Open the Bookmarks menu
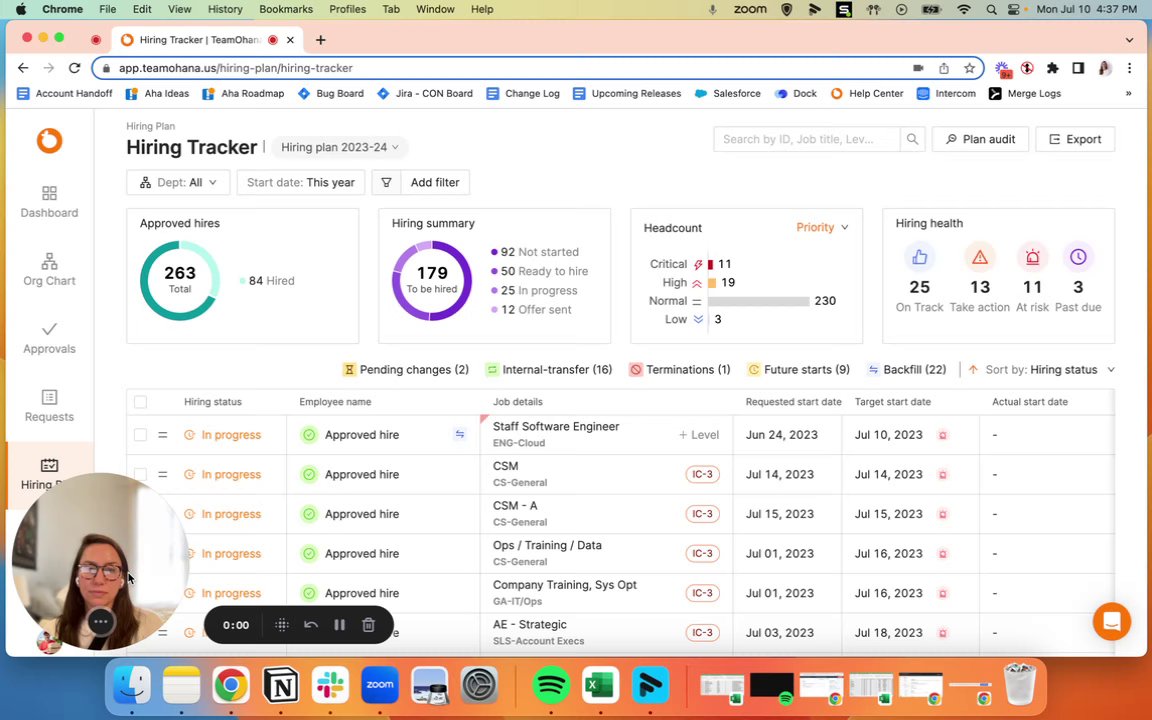 pyautogui.click(x=286, y=9)
